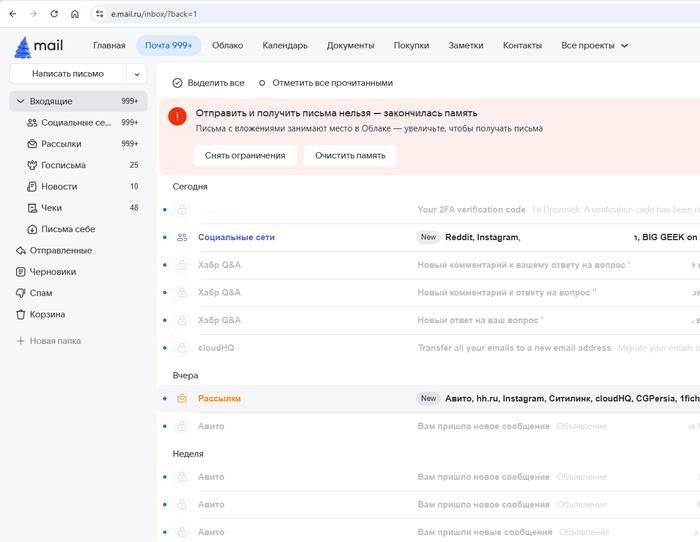The image size is (700, 542).
Task: Click the Новости folder icon
Action: (32, 187)
